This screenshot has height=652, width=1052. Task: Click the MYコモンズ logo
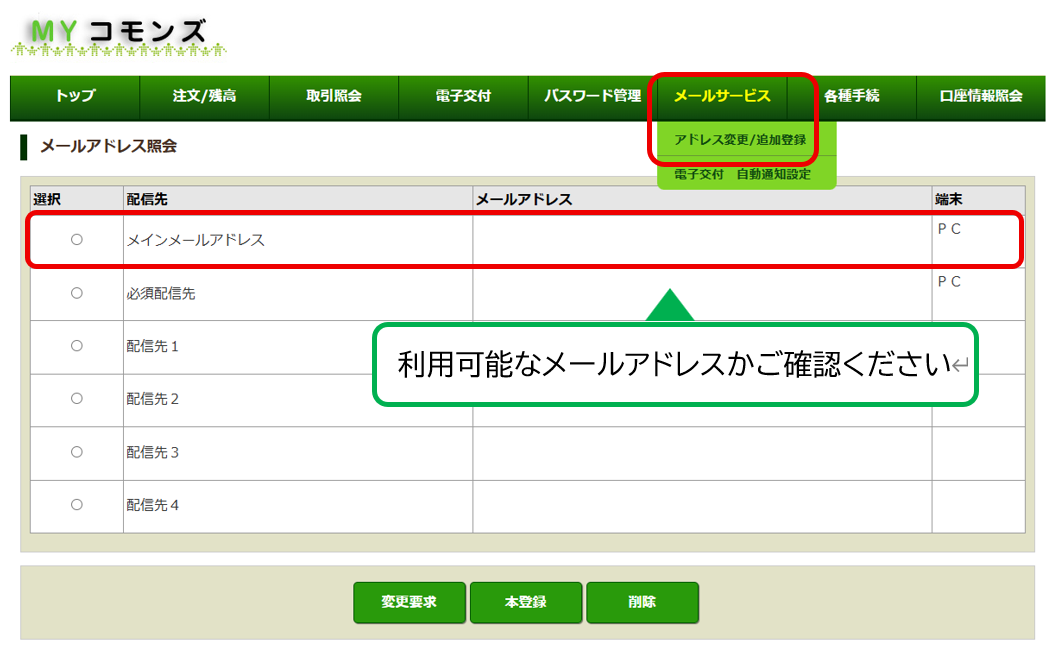(118, 35)
